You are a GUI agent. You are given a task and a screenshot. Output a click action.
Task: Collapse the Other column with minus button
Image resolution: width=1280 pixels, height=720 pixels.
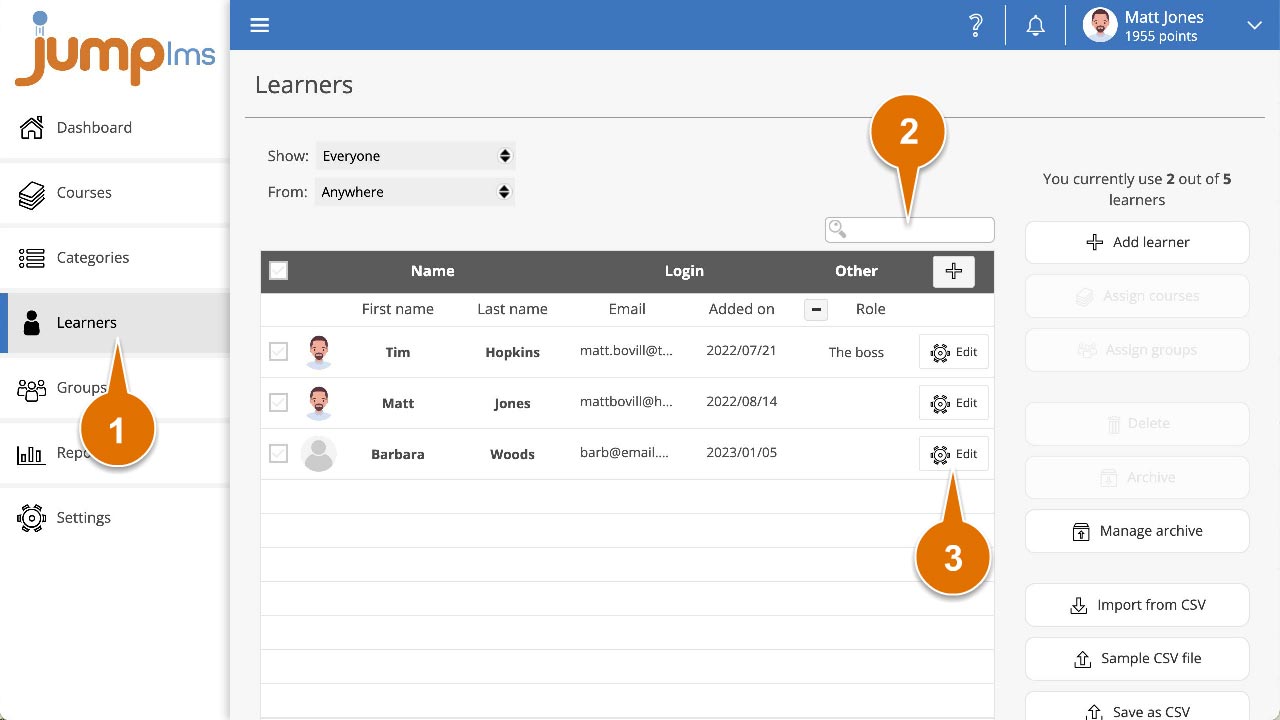click(816, 310)
